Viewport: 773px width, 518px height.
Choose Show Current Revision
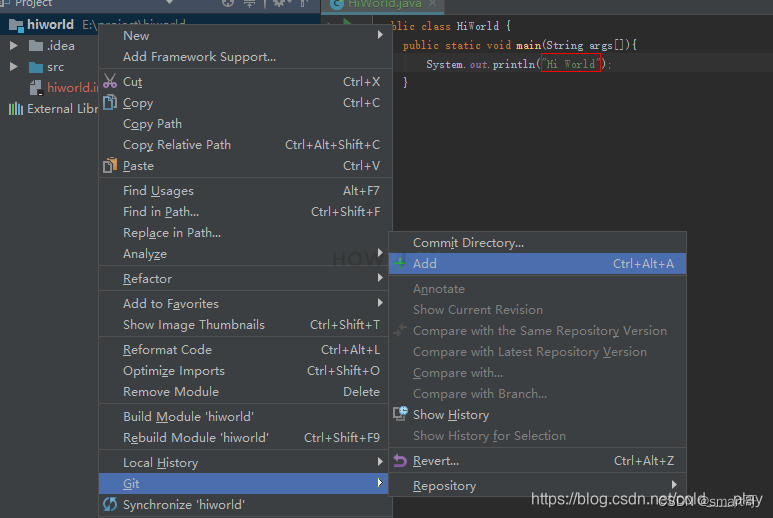[537, 310]
